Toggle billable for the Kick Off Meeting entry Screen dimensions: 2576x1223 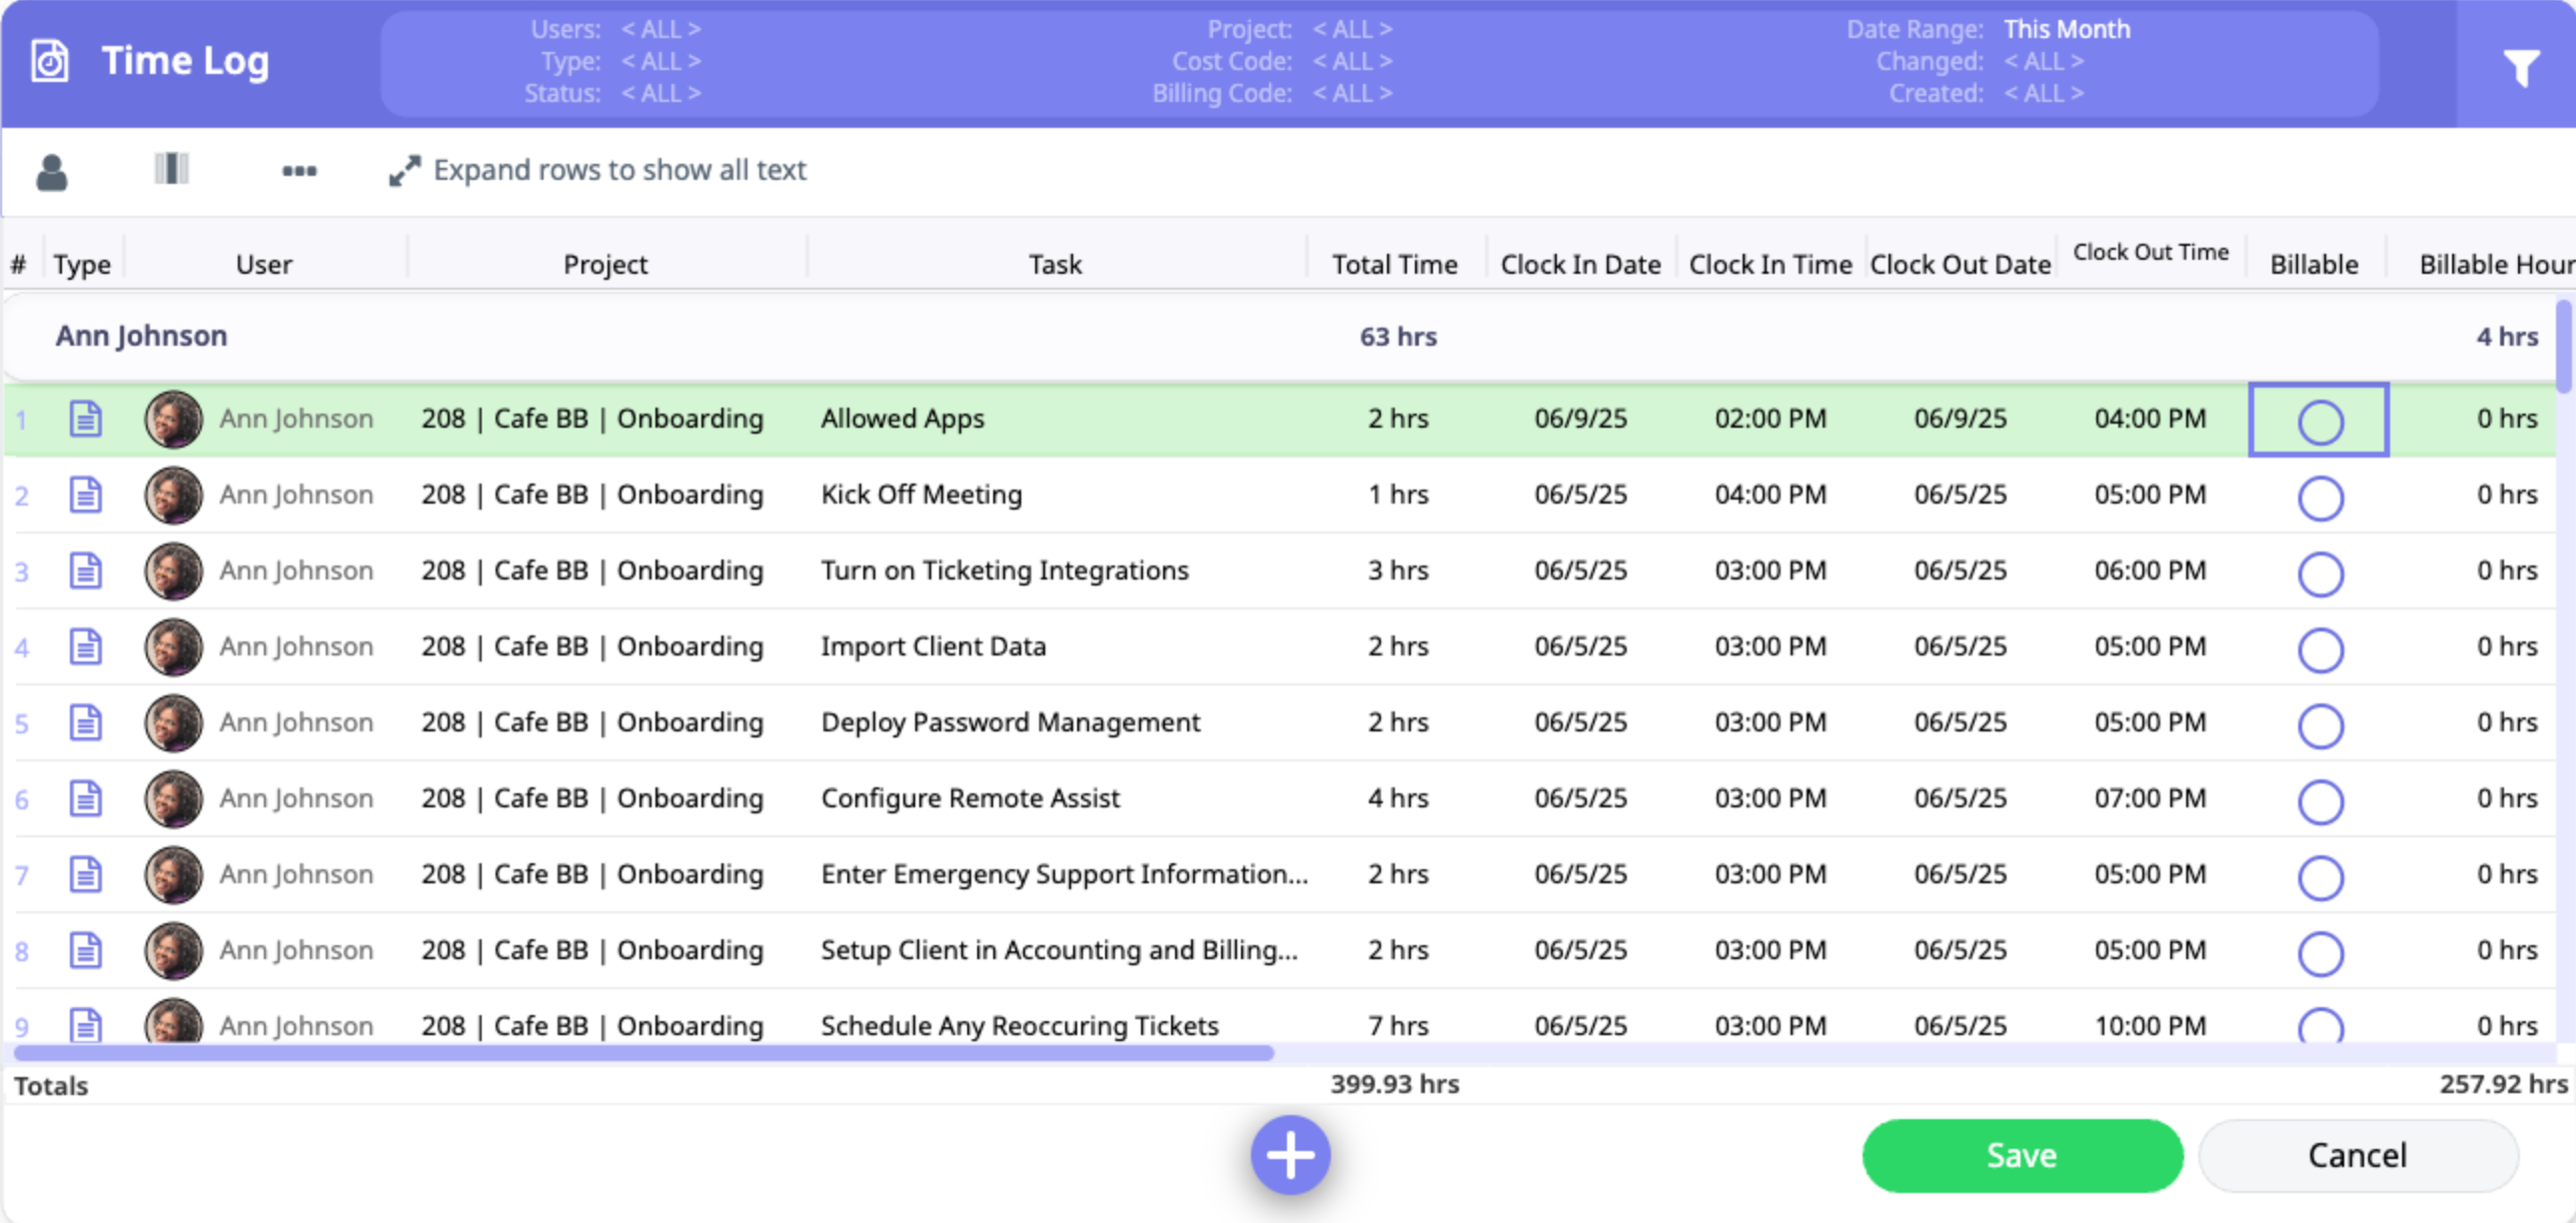[2320, 498]
